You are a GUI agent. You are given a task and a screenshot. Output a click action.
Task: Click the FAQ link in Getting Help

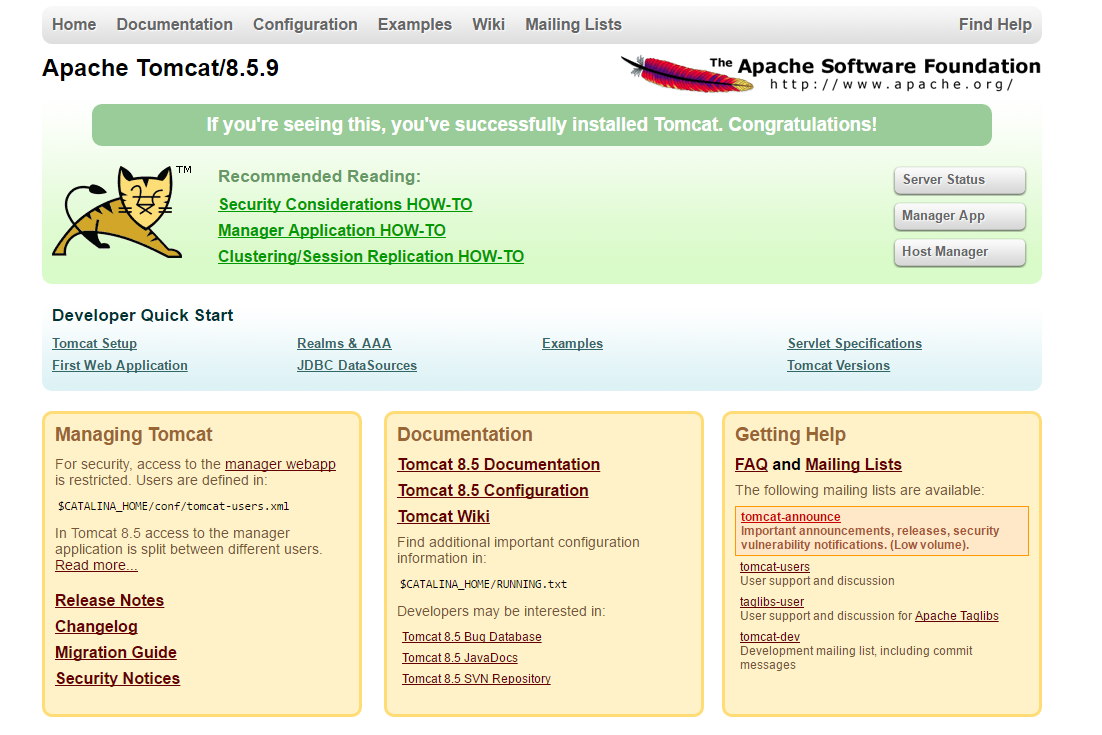tap(751, 464)
